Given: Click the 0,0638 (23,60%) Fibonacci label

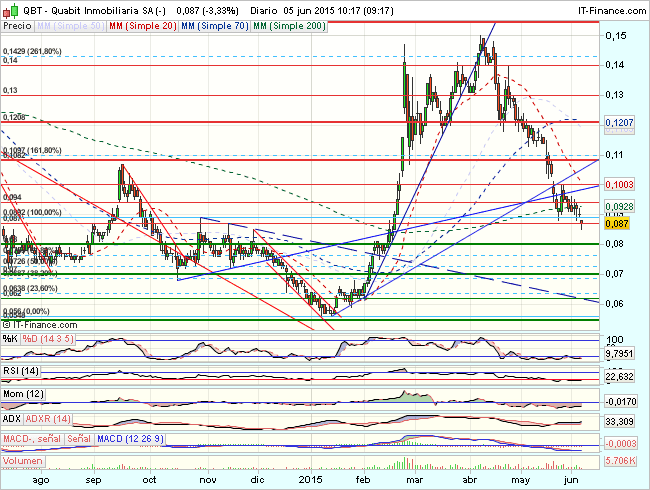Looking at the screenshot, I should [30, 288].
